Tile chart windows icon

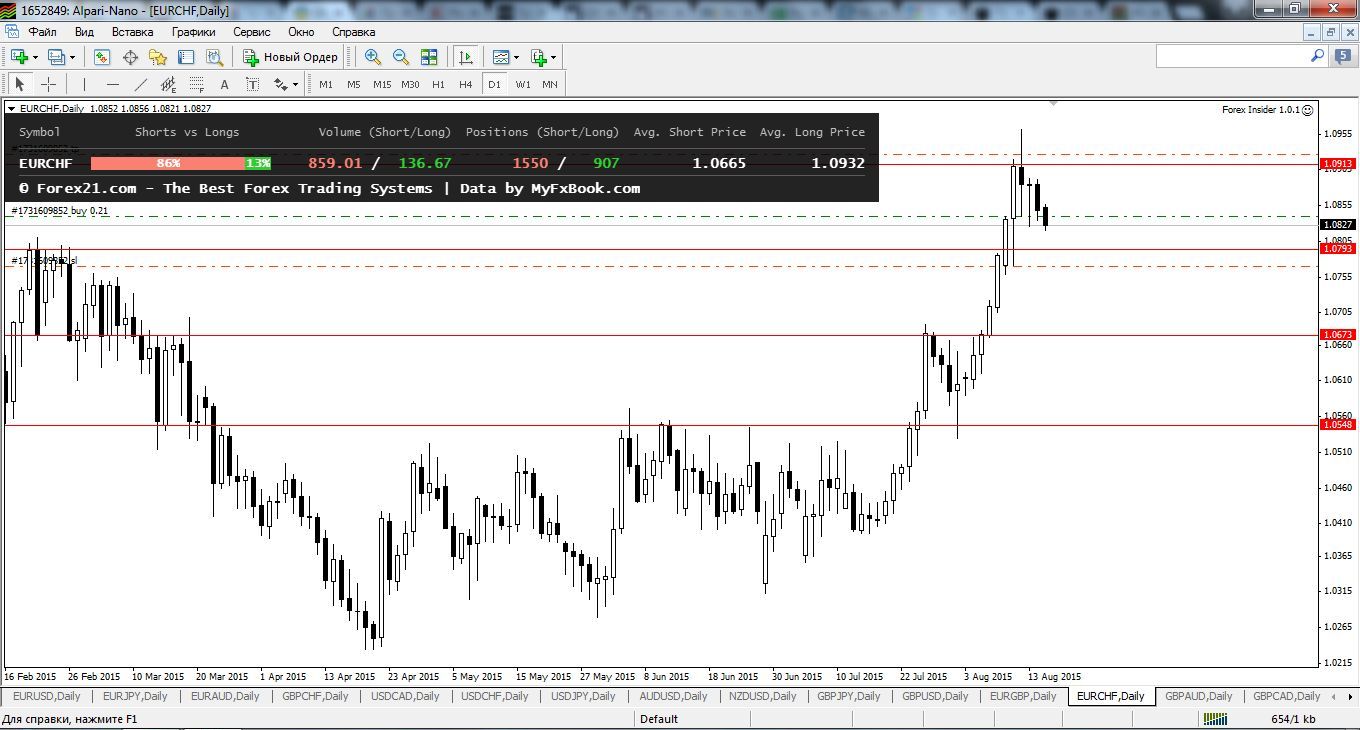click(x=429, y=57)
